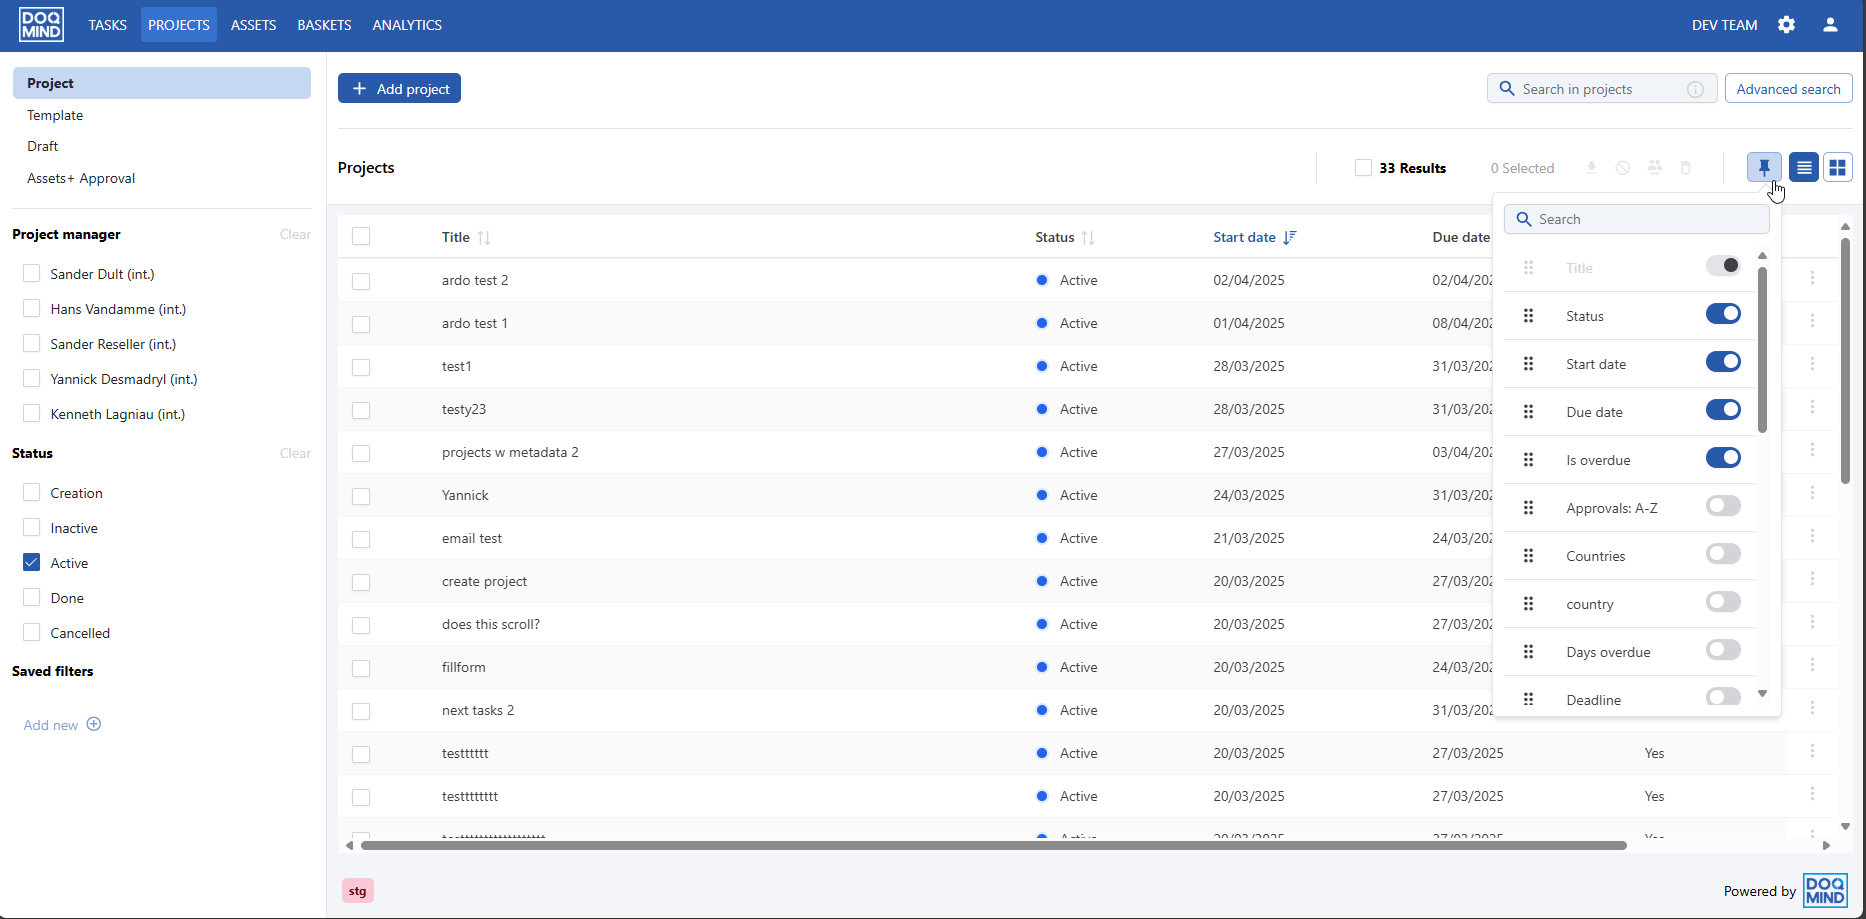
Task: Open the user profile icon
Action: click(1830, 25)
